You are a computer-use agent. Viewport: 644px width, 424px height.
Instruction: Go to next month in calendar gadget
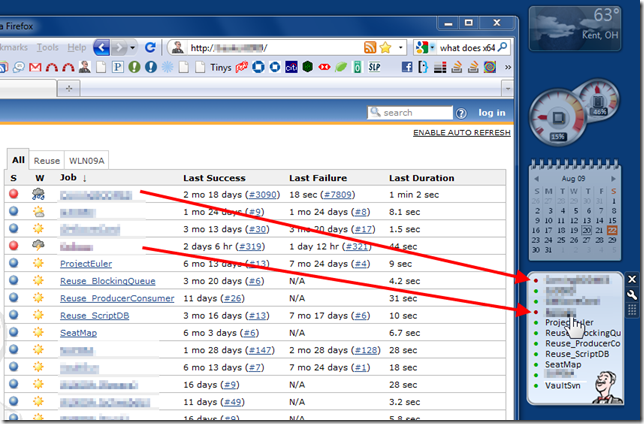[613, 179]
